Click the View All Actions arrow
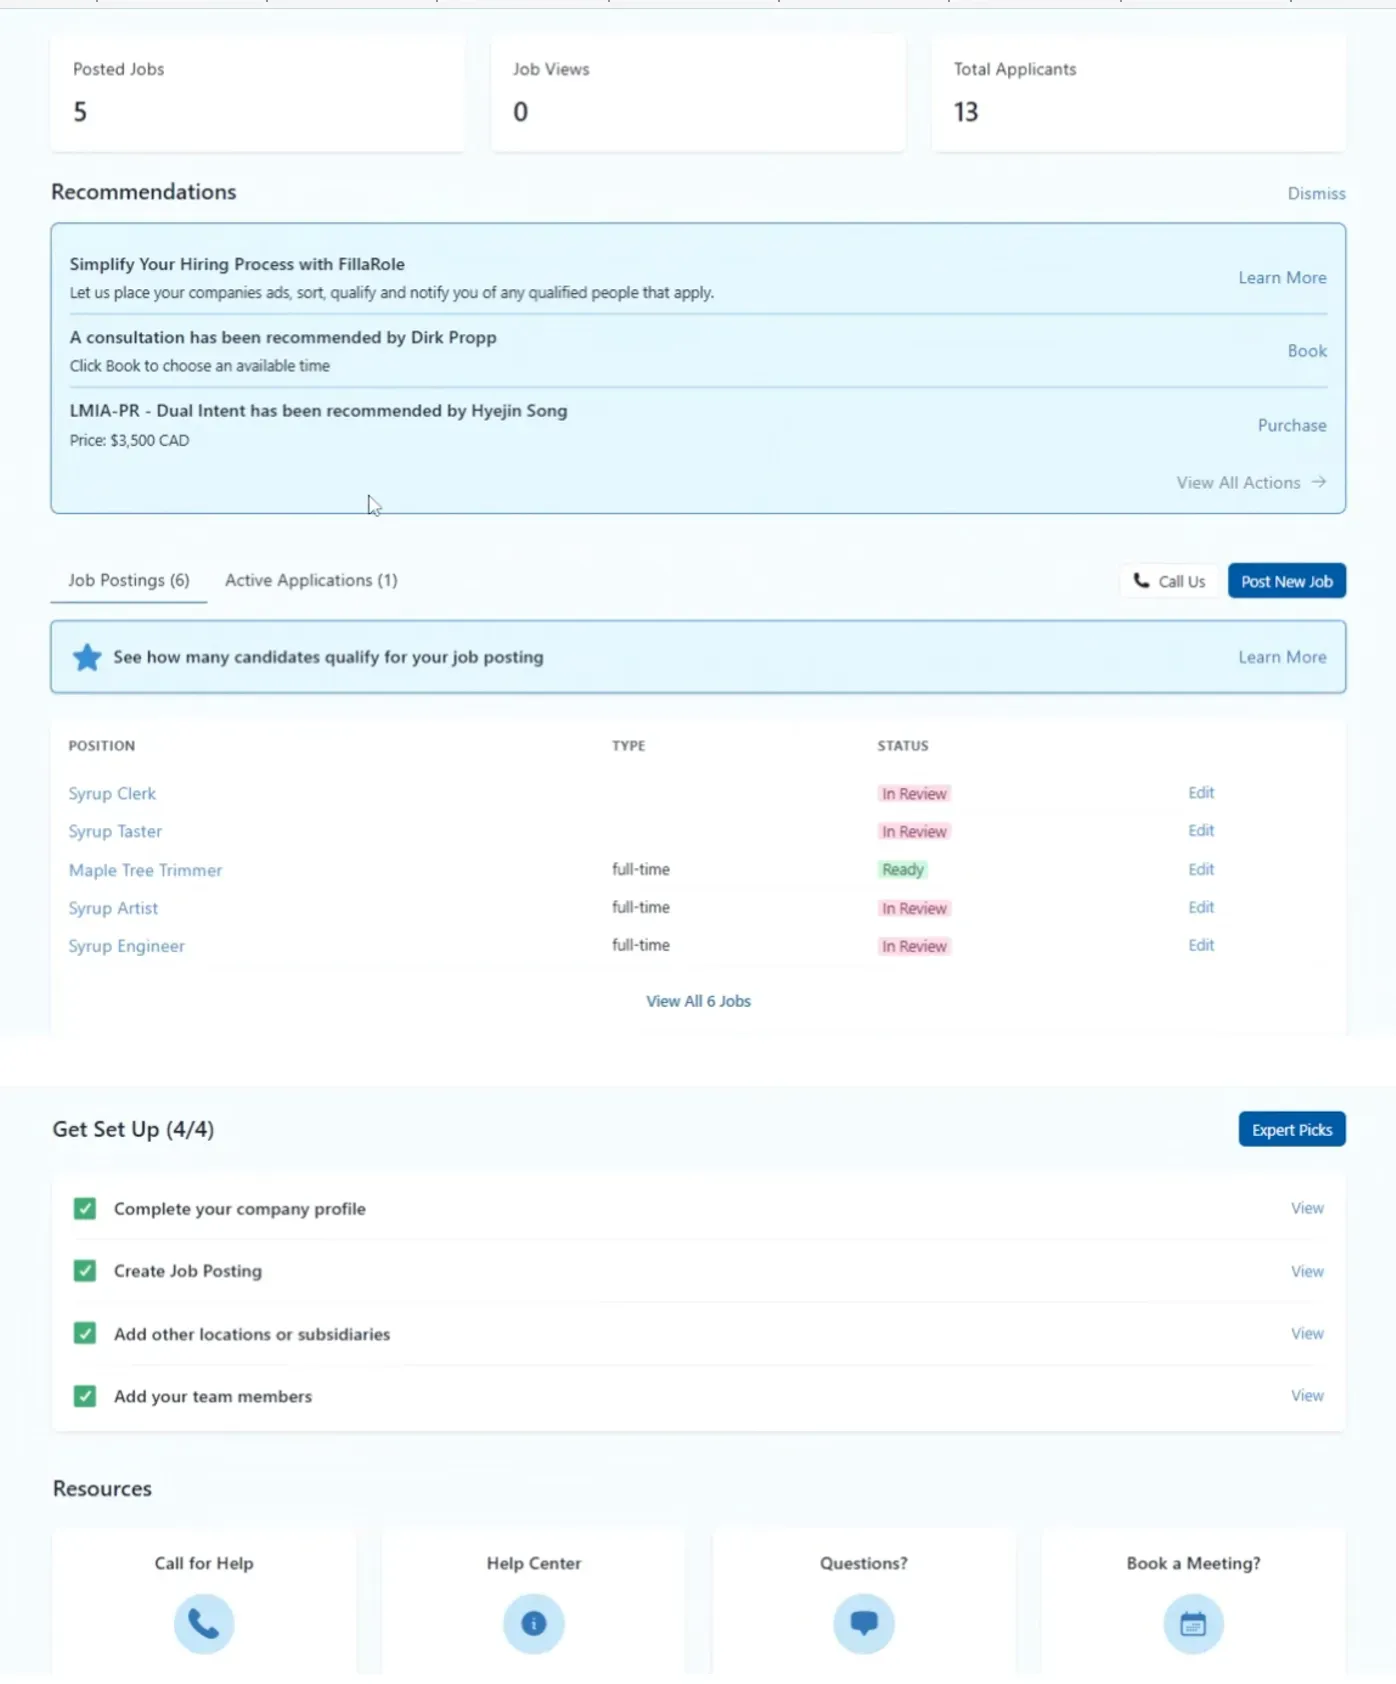This screenshot has height=1684, width=1396. [x=1319, y=482]
